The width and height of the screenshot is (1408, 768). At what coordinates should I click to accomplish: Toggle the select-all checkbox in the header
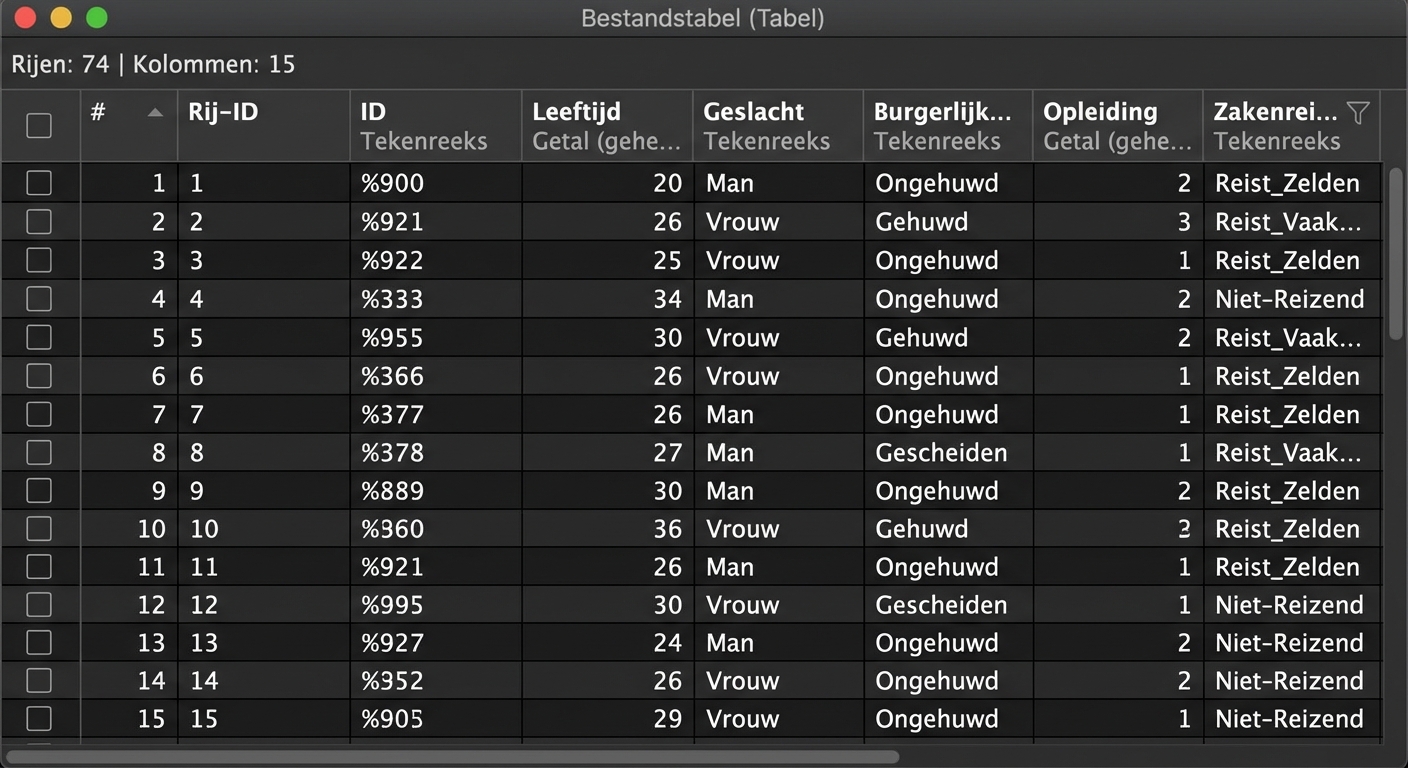pyautogui.click(x=38, y=124)
